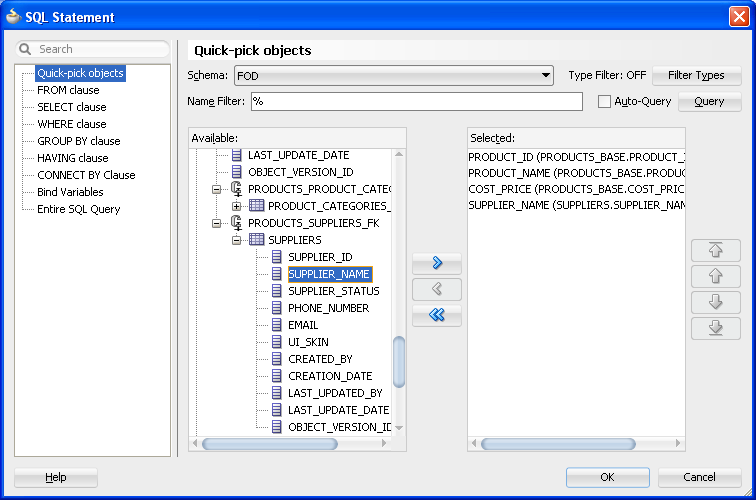Click the PRODUCTS_SUPPLIERS_FK foreign key icon
756x500 pixels.
(x=236, y=223)
